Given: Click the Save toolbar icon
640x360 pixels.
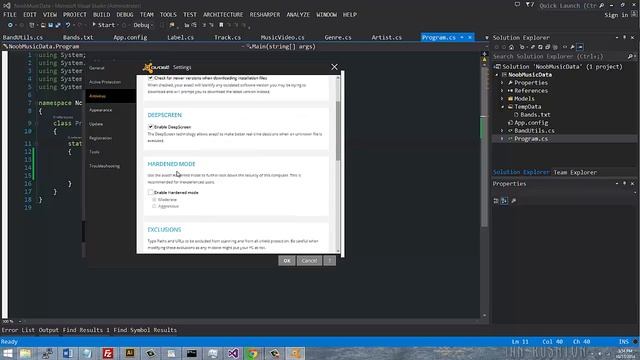Looking at the screenshot, I should tap(51, 25).
